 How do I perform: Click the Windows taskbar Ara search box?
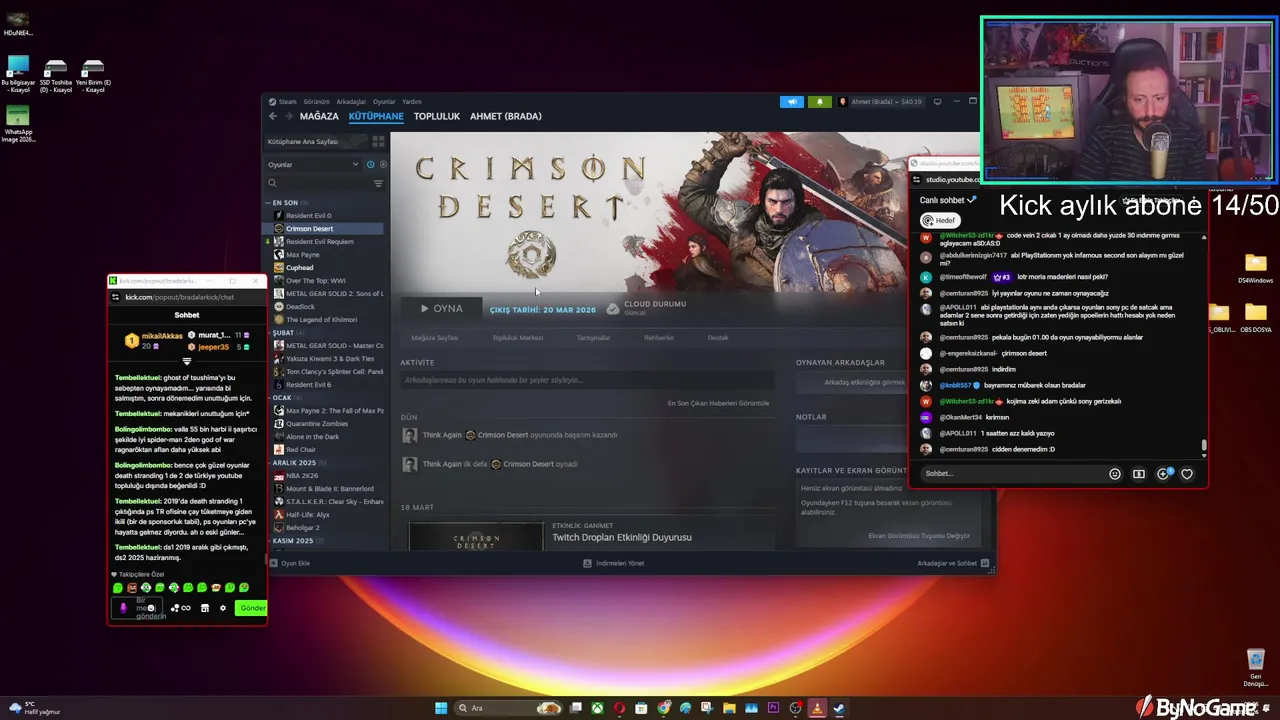coord(507,708)
